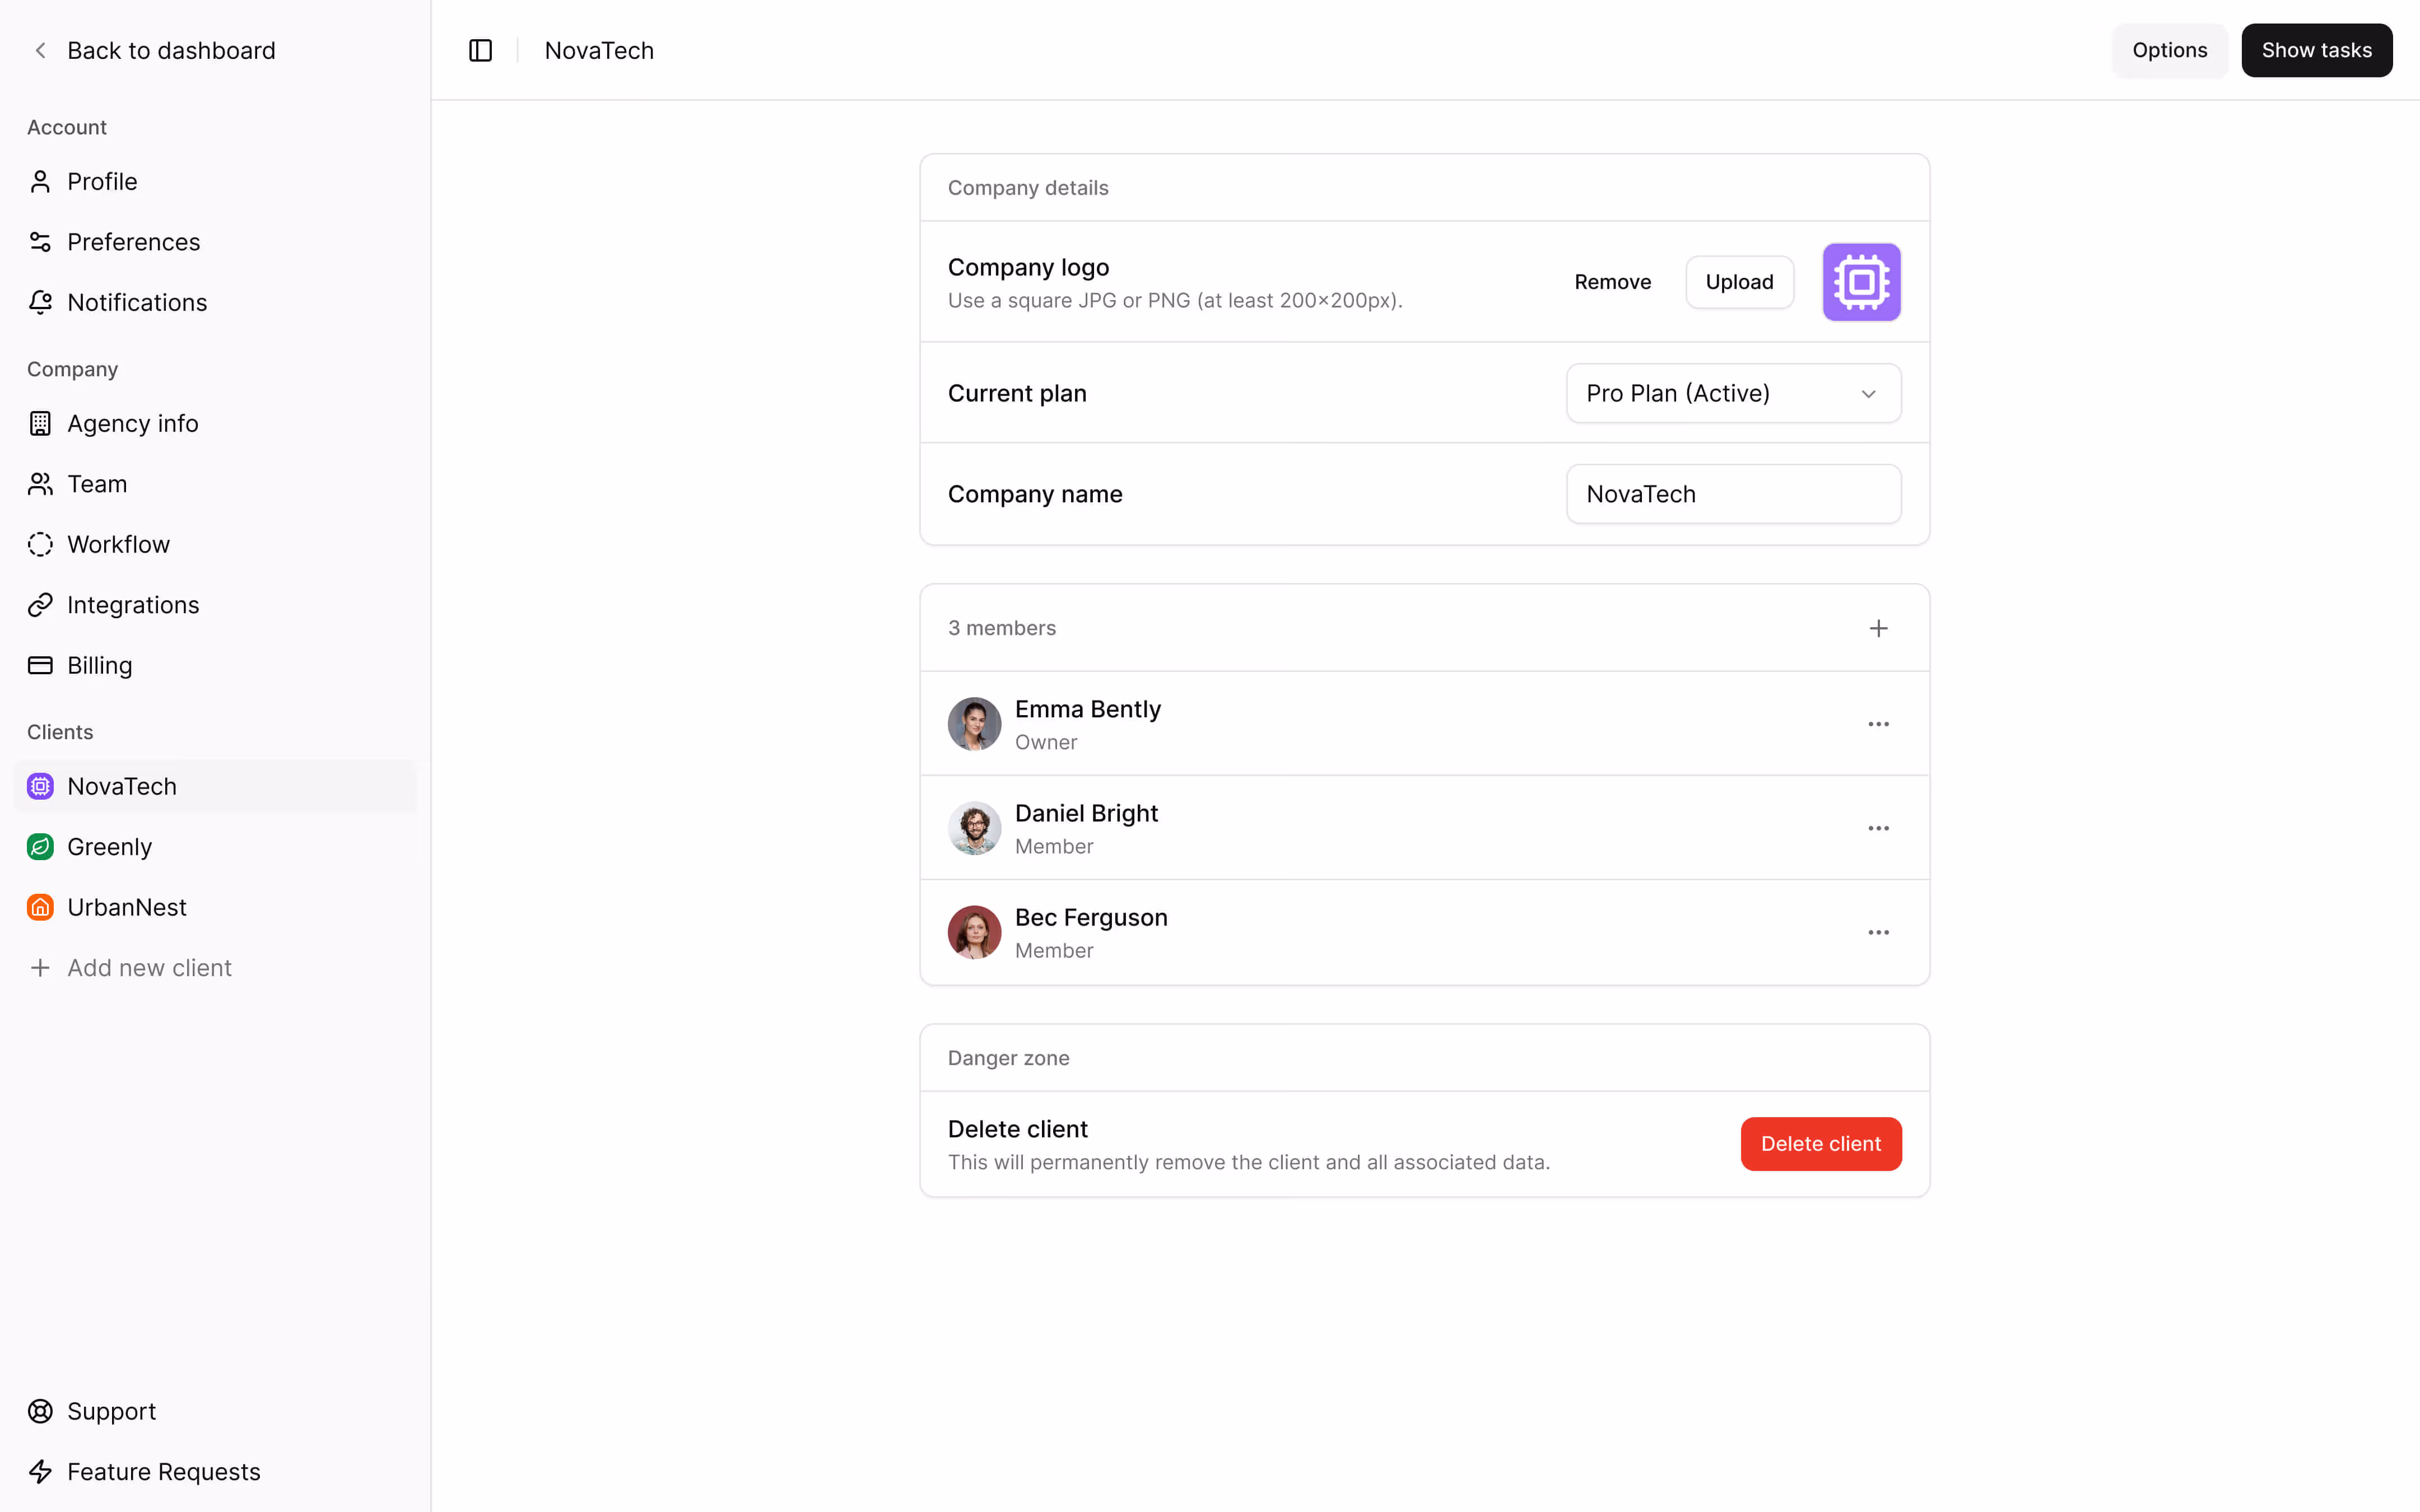Click the Show tasks button
Screen dimensions: 2420x1512
point(2316,50)
